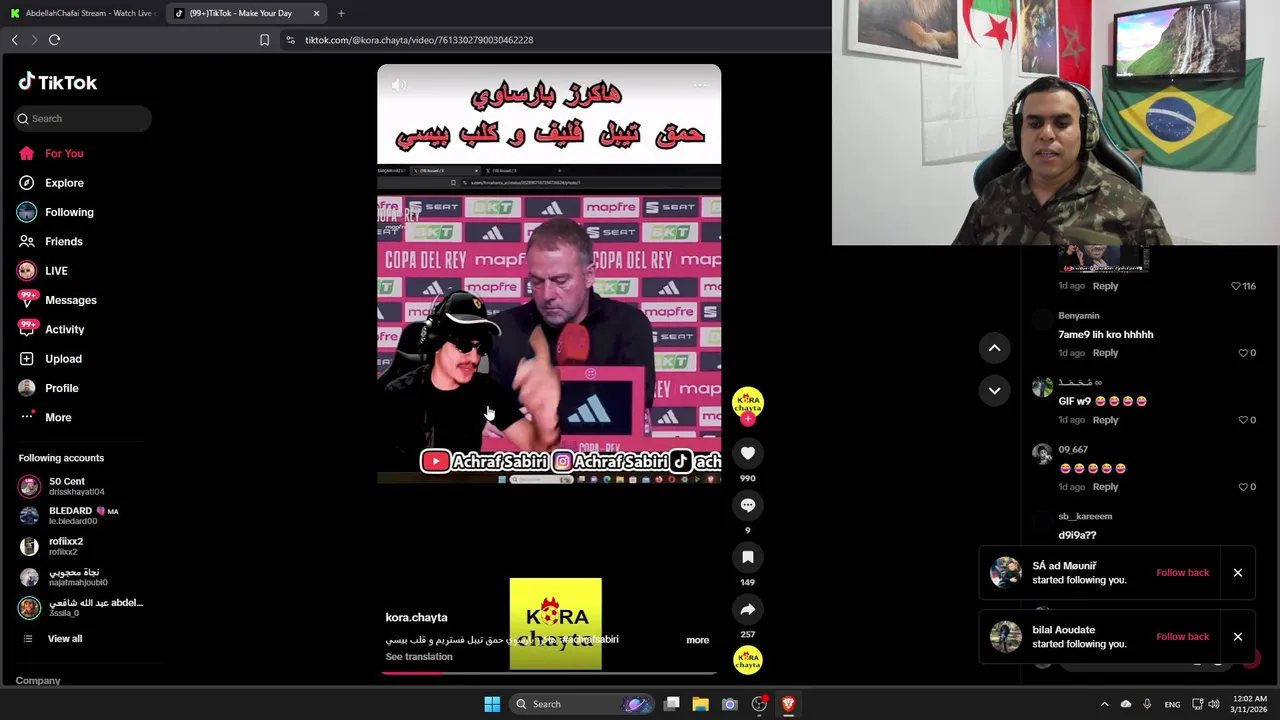Click the For You home icon
Viewport: 1280px width, 720px height.
(26, 153)
